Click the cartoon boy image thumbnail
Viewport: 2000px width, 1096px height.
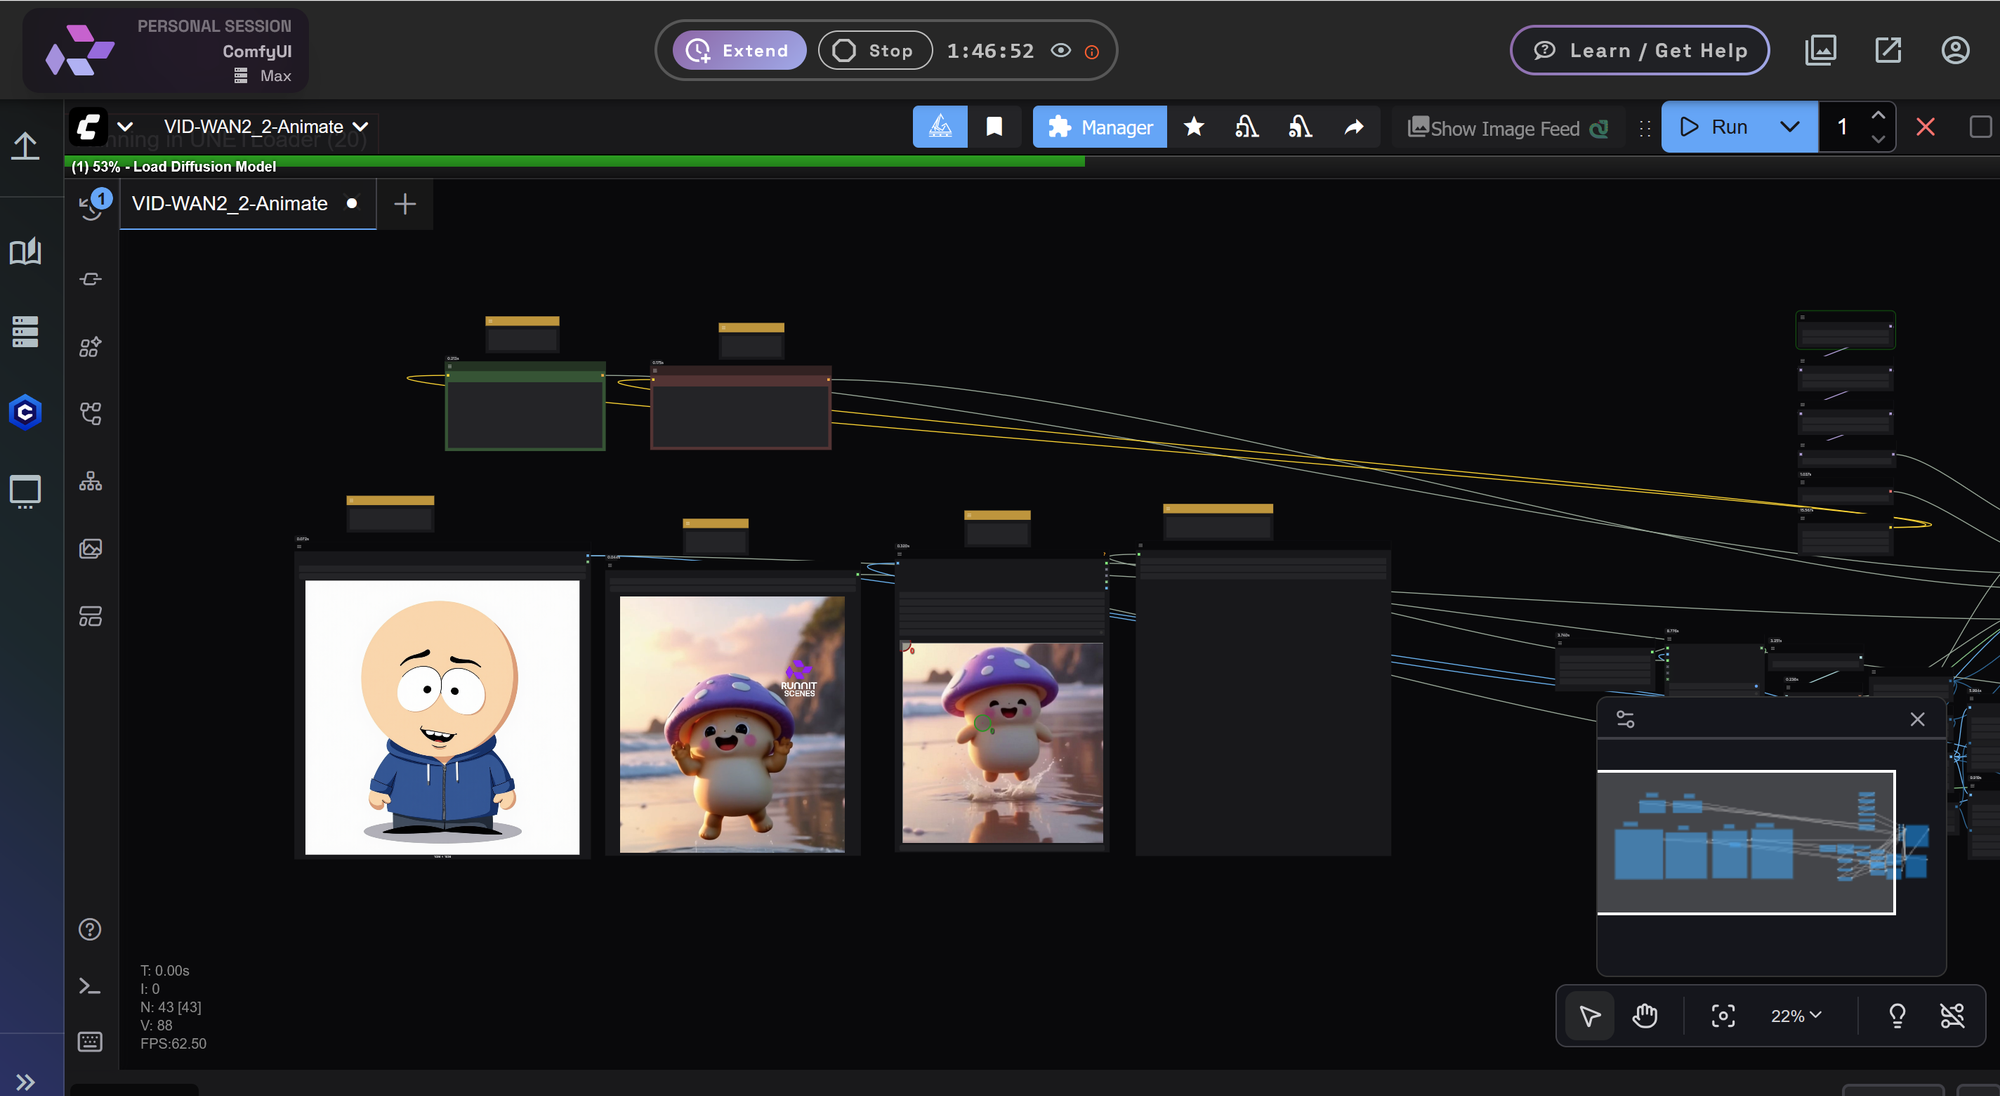[442, 717]
